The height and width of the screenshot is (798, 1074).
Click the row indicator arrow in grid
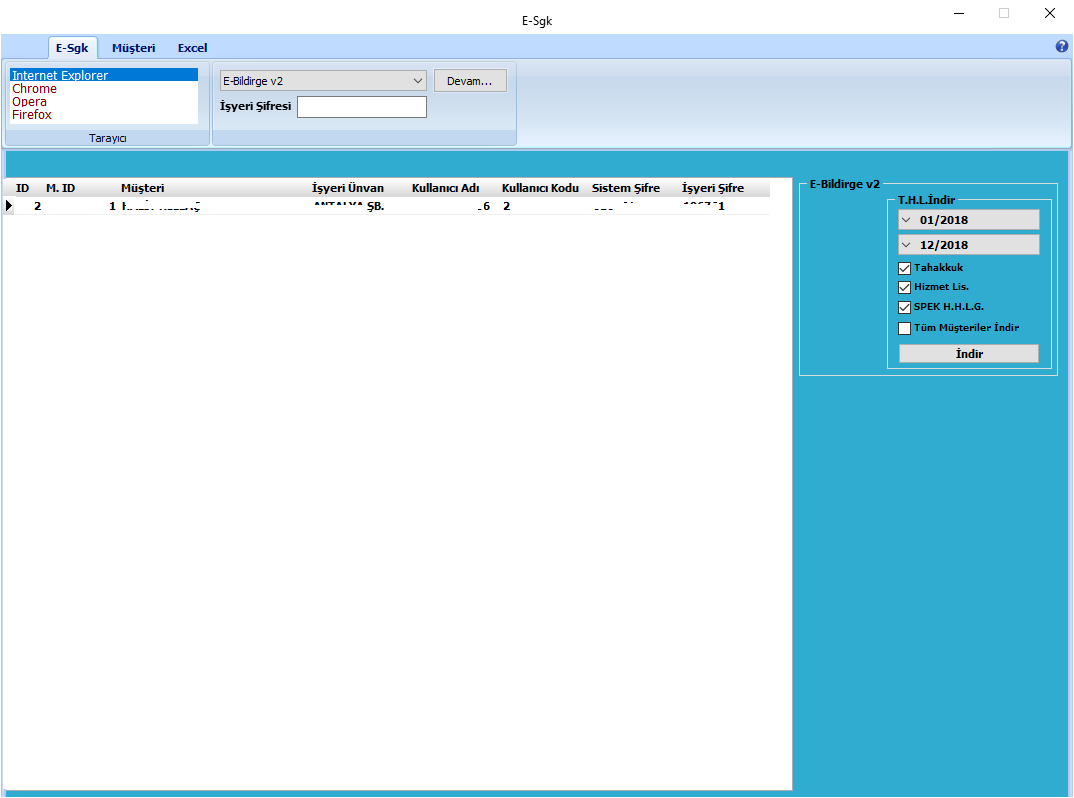tap(9, 206)
